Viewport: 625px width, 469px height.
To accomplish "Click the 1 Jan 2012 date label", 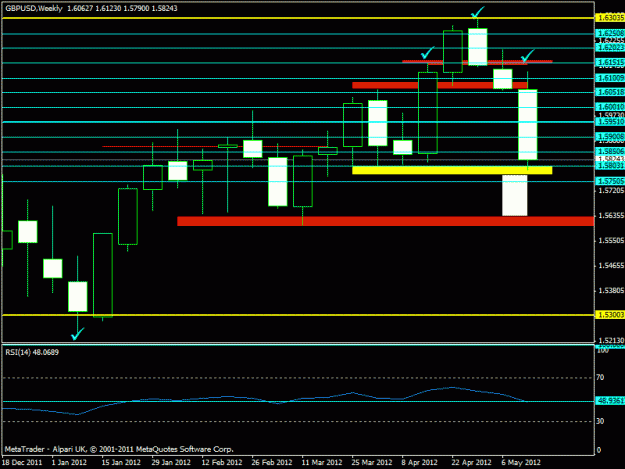I will point(69,462).
